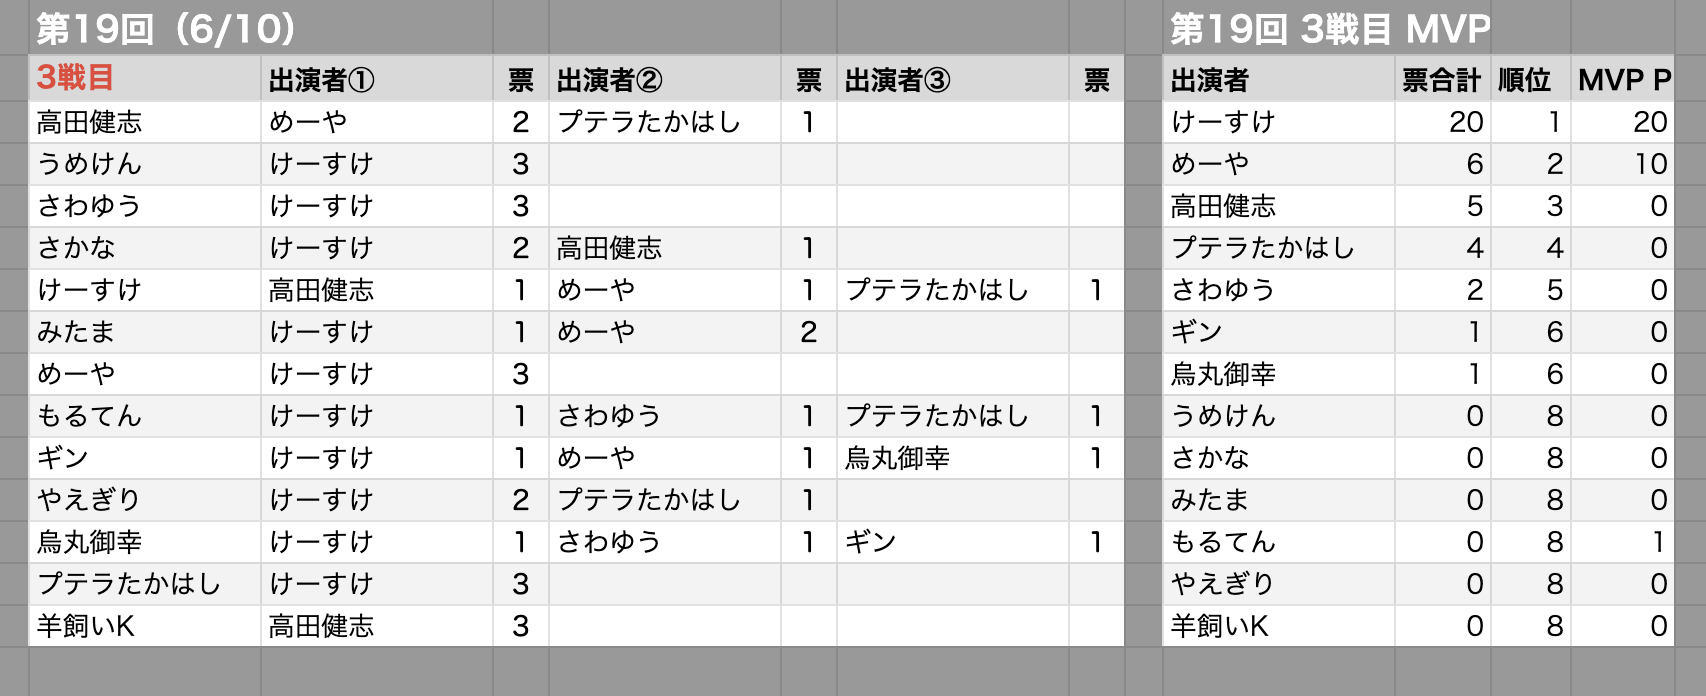The image size is (1706, 696).
Task: Select the red 3戦目 header cell
Action: (145, 79)
